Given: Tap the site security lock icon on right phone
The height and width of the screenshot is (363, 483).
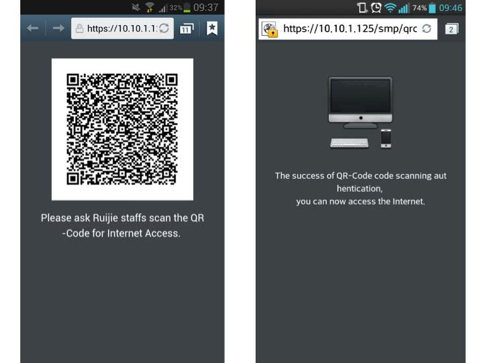Looking at the screenshot, I should (269, 29).
